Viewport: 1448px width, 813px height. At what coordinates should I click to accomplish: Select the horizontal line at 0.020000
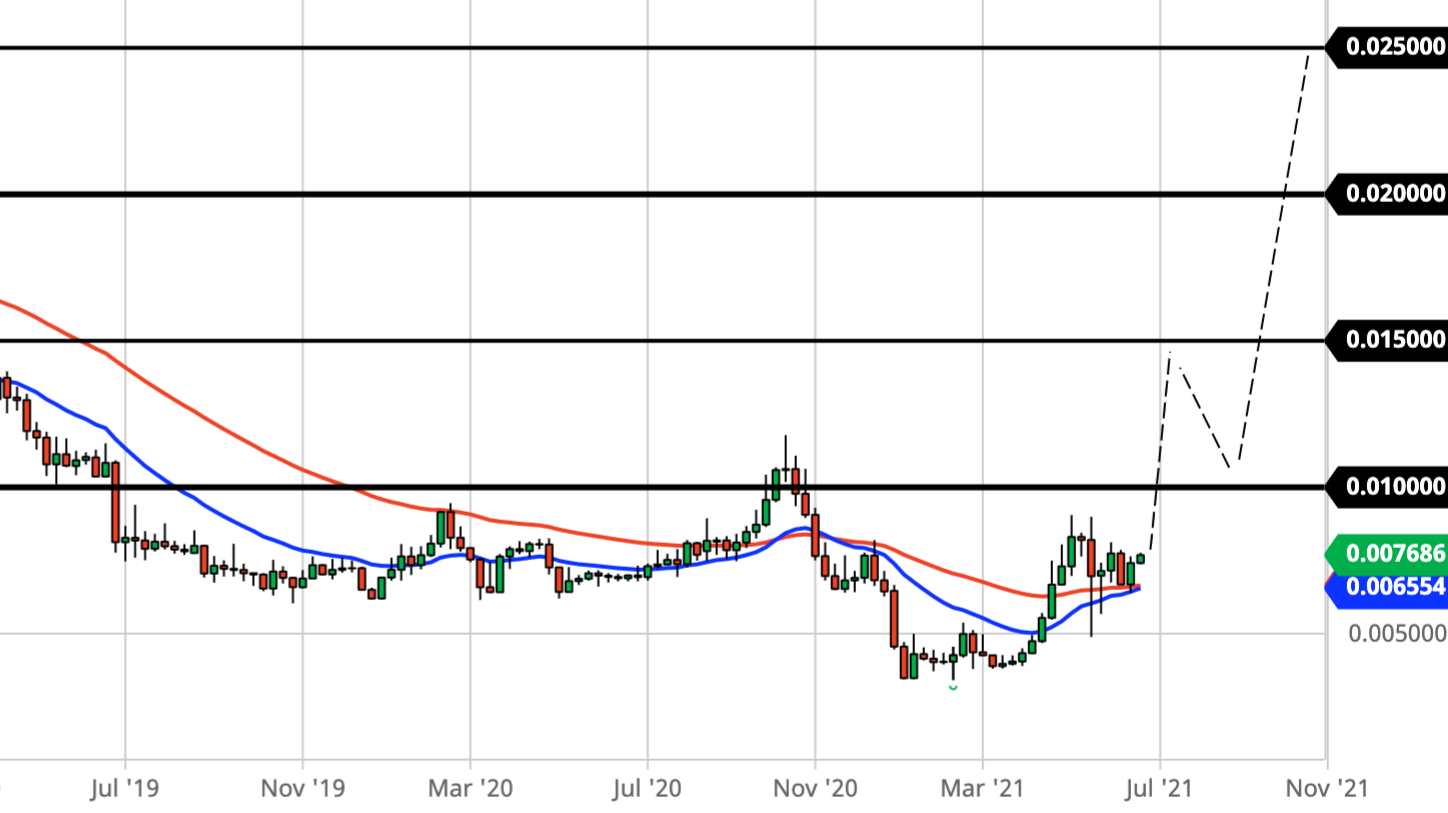tap(660, 194)
